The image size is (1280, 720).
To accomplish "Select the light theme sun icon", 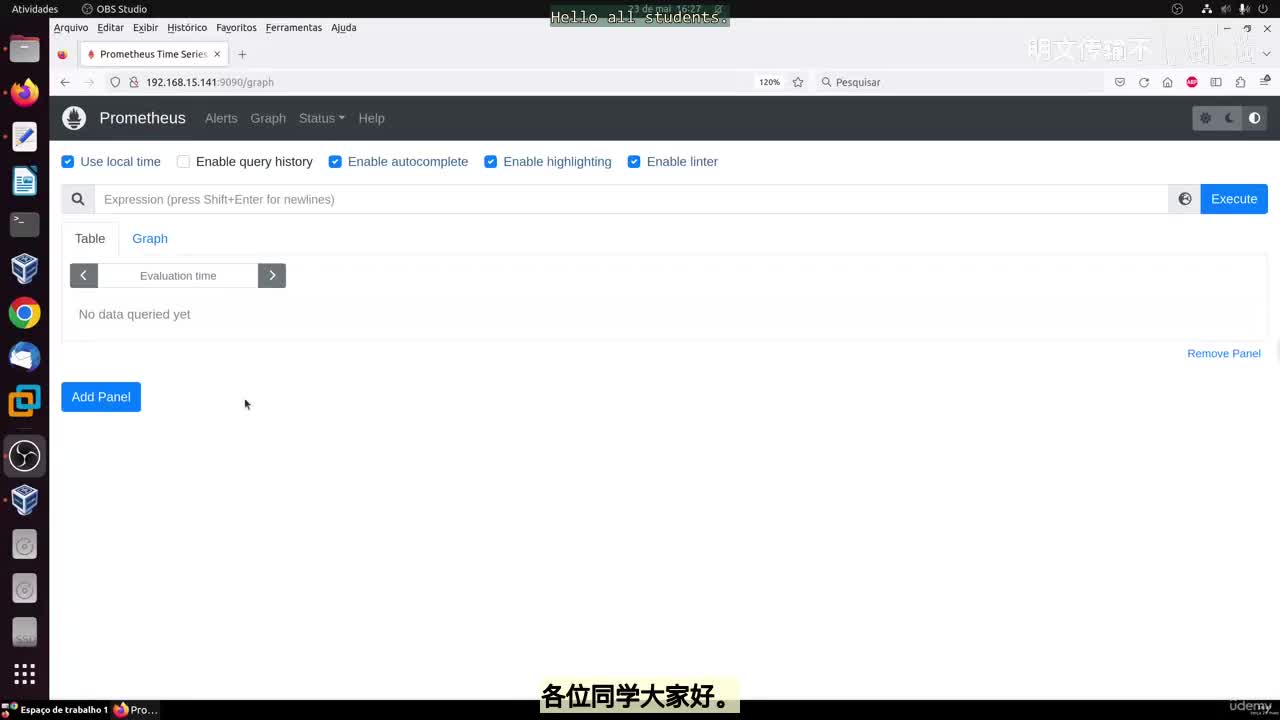I will [x=1205, y=118].
